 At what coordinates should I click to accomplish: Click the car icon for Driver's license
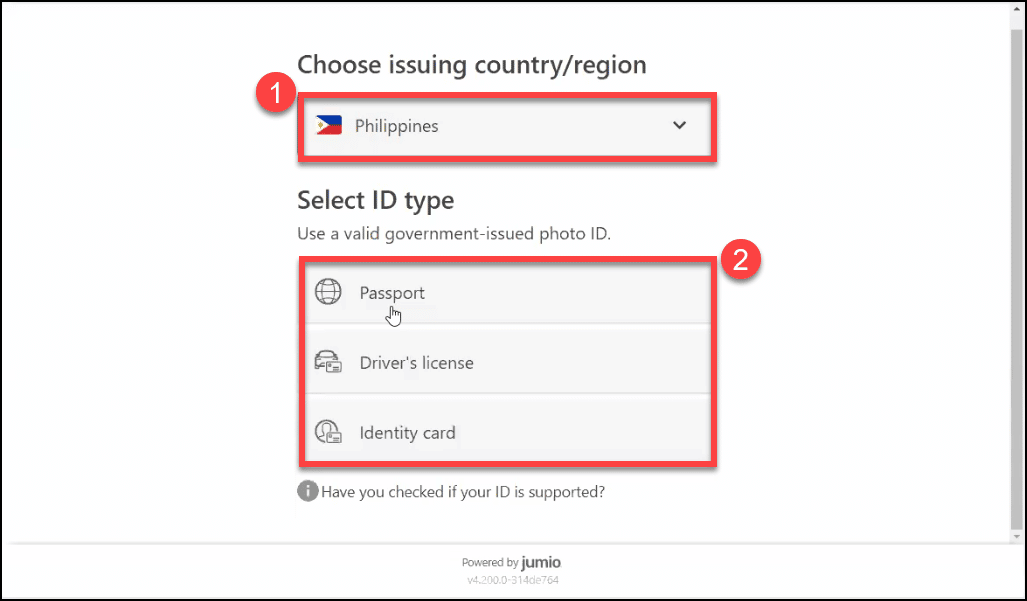(328, 362)
